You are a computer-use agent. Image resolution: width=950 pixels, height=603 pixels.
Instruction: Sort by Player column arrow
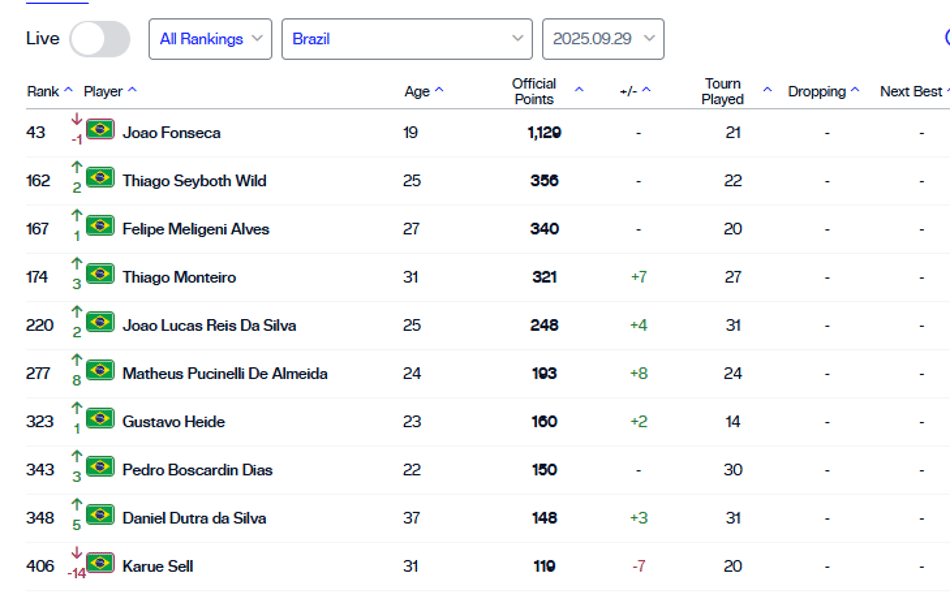133,90
